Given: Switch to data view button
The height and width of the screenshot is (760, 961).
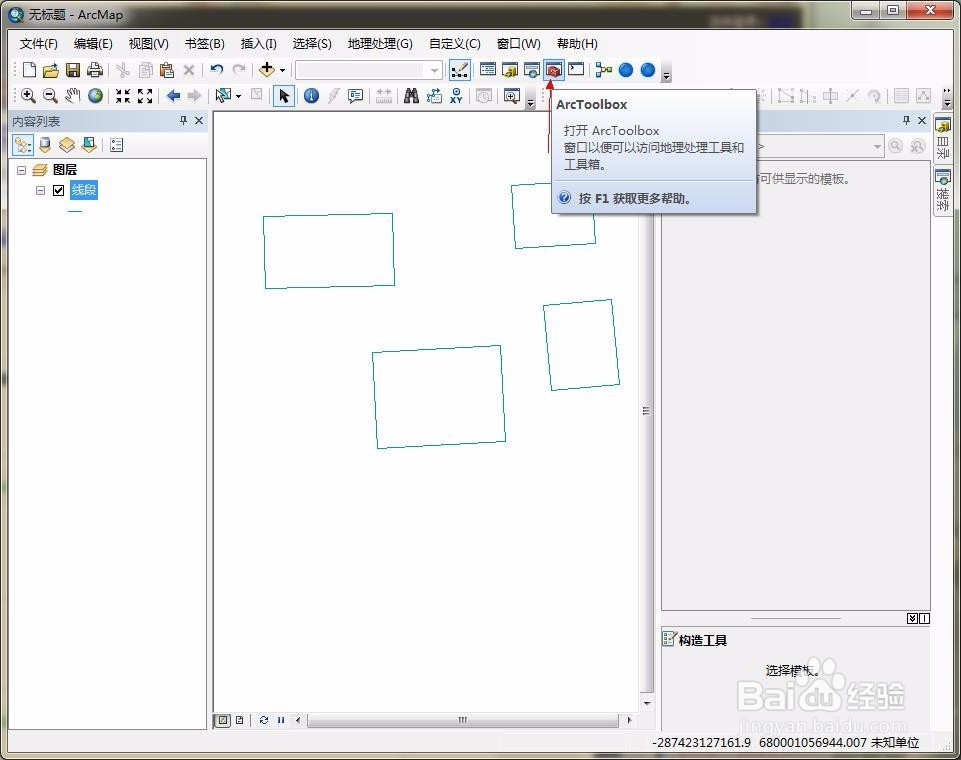Looking at the screenshot, I should click(x=223, y=720).
